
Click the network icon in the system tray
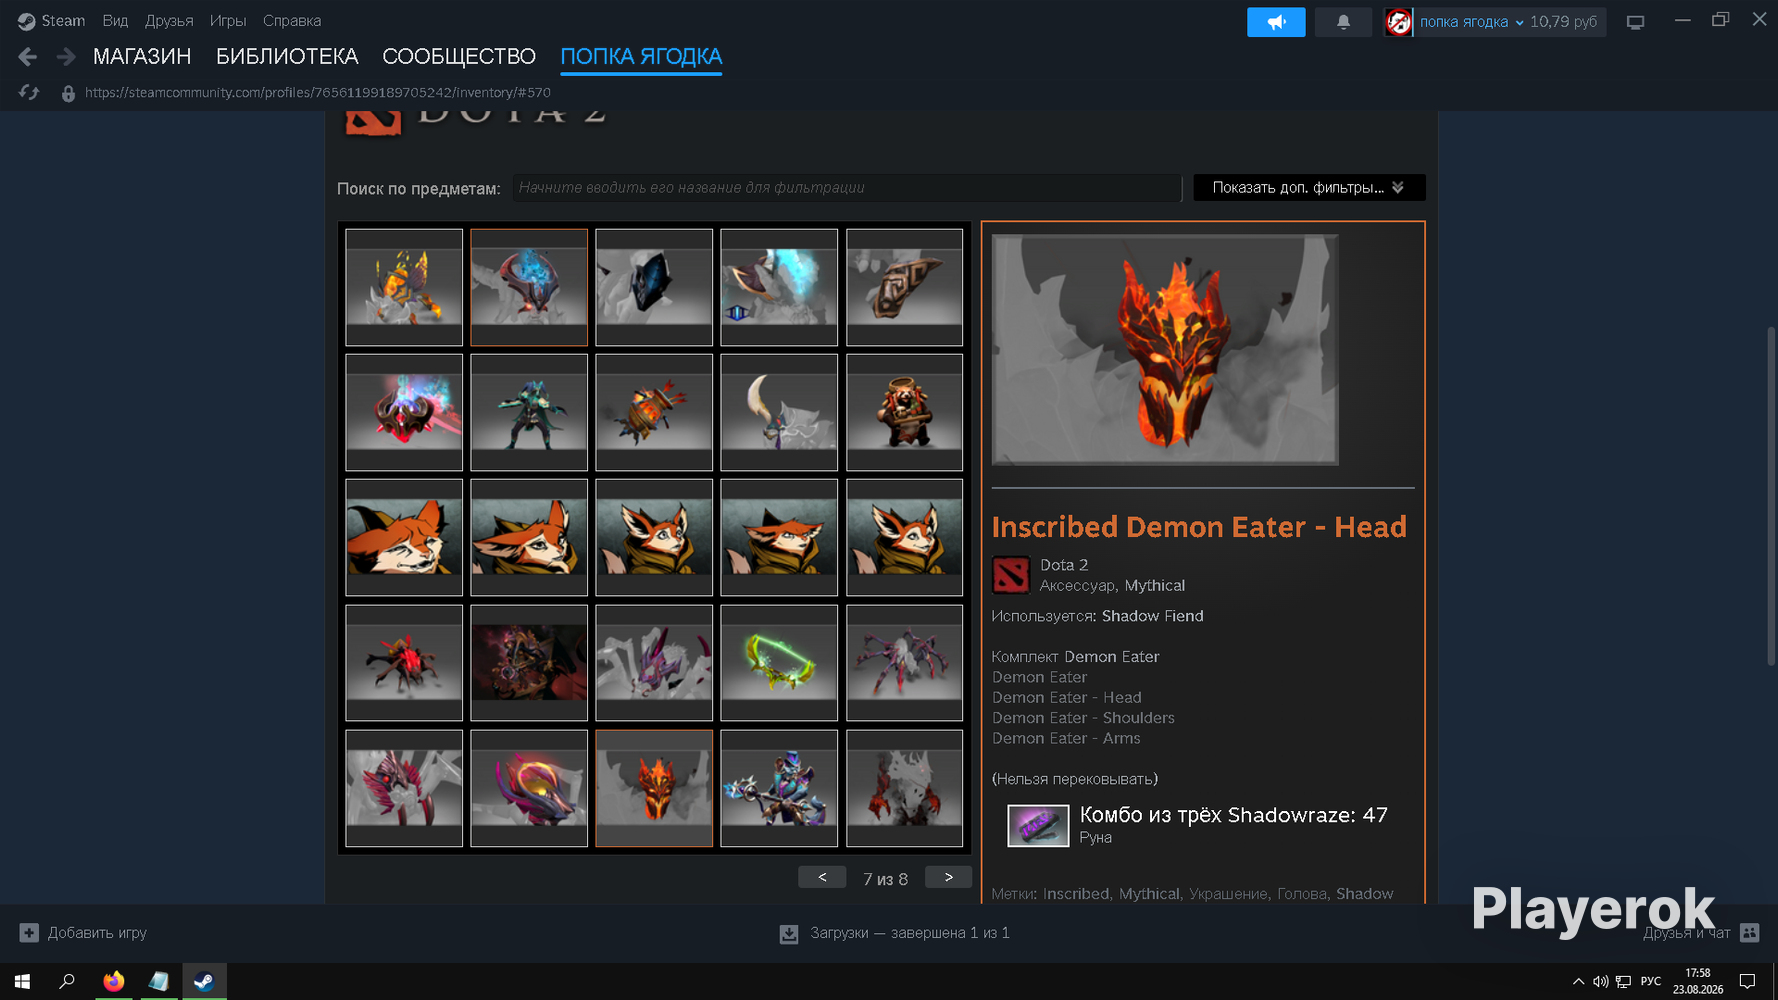click(1623, 982)
